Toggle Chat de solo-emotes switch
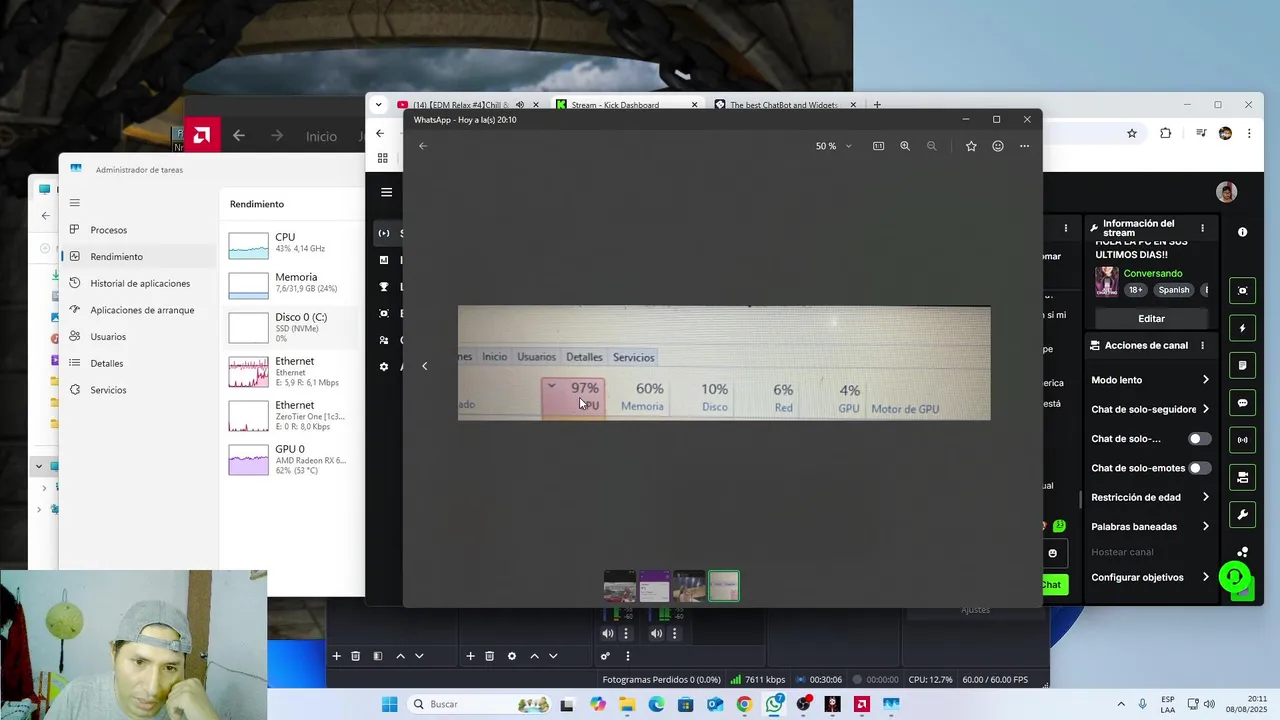 coord(1199,468)
